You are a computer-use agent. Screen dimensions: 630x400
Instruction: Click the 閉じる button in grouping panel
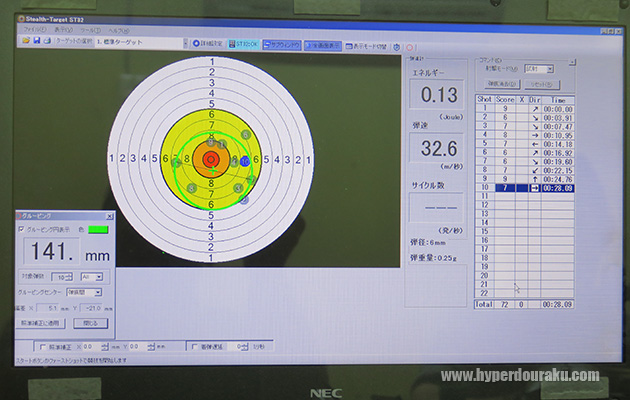pos(90,323)
